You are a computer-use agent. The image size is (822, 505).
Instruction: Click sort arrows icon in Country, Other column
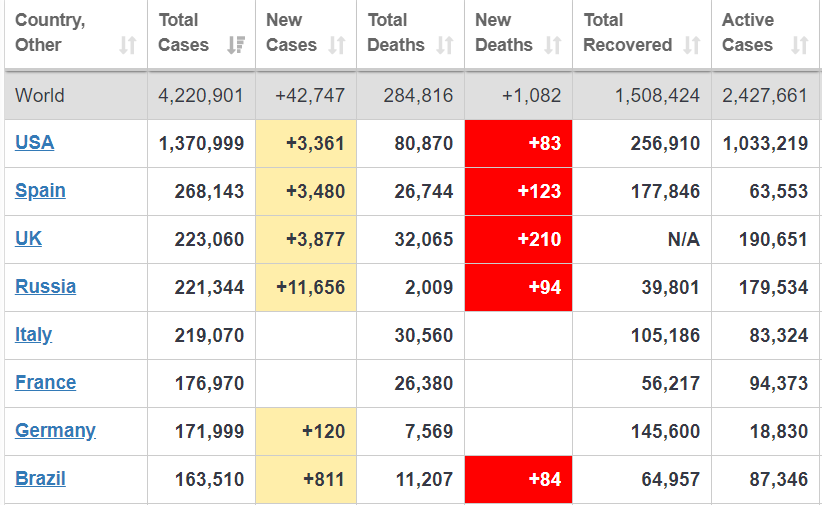tap(127, 45)
